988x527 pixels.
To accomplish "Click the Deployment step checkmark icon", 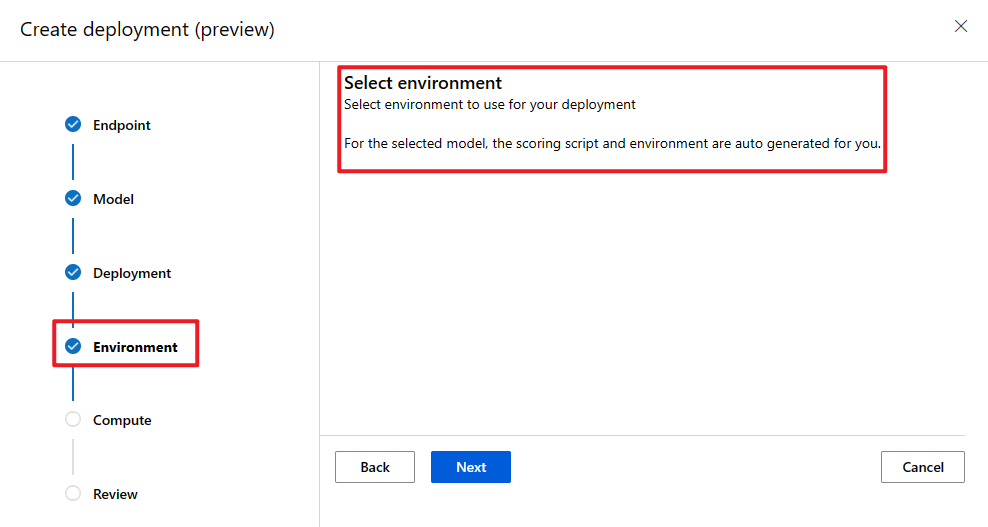I will [x=73, y=273].
